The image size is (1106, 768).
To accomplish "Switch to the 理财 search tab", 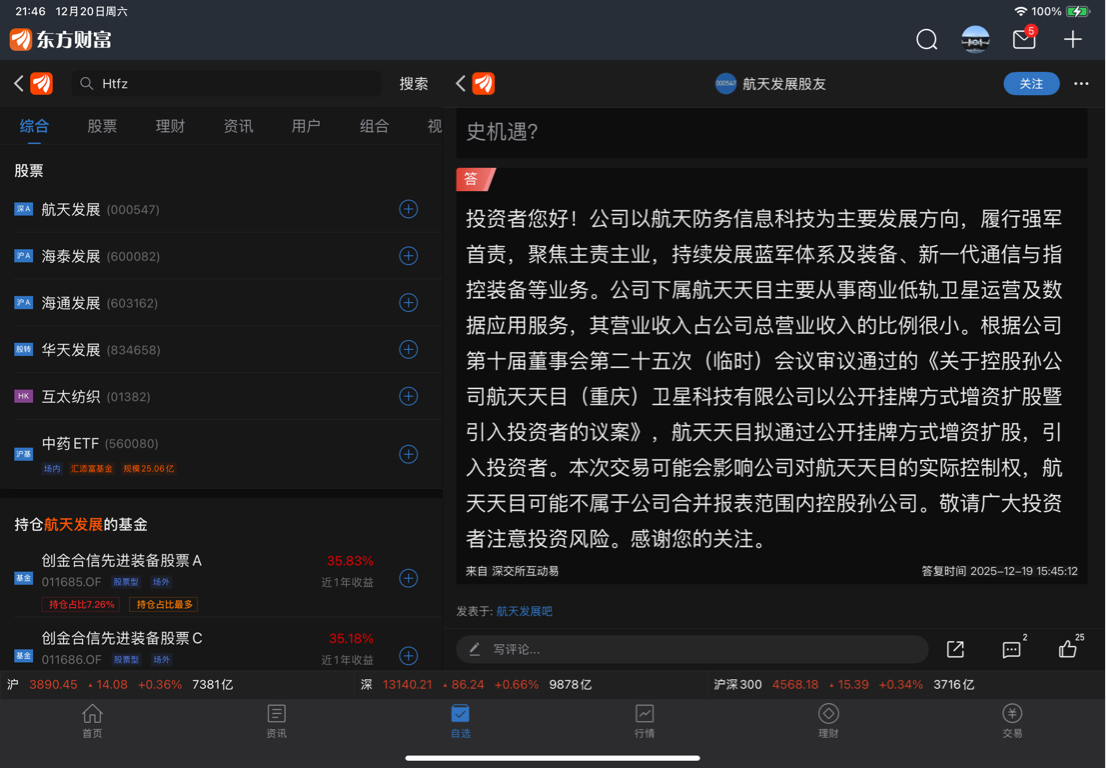I will click(170, 126).
